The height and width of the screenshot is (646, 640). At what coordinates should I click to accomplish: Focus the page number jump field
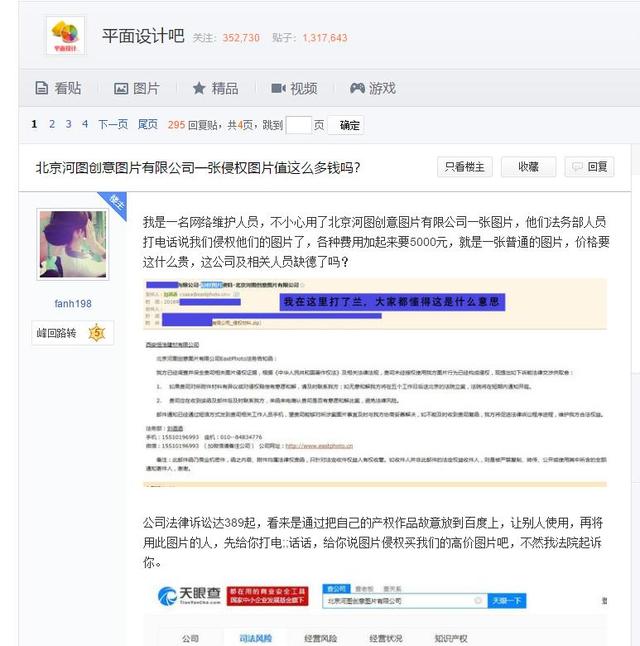click(299, 125)
